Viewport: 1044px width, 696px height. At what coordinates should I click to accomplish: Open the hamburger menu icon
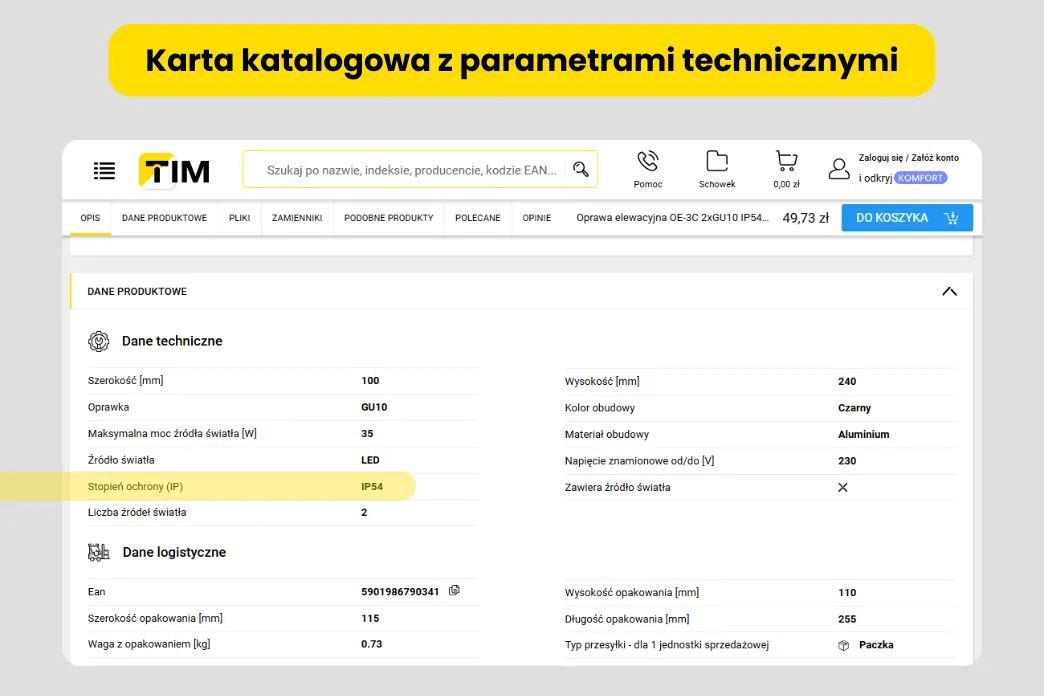(104, 170)
